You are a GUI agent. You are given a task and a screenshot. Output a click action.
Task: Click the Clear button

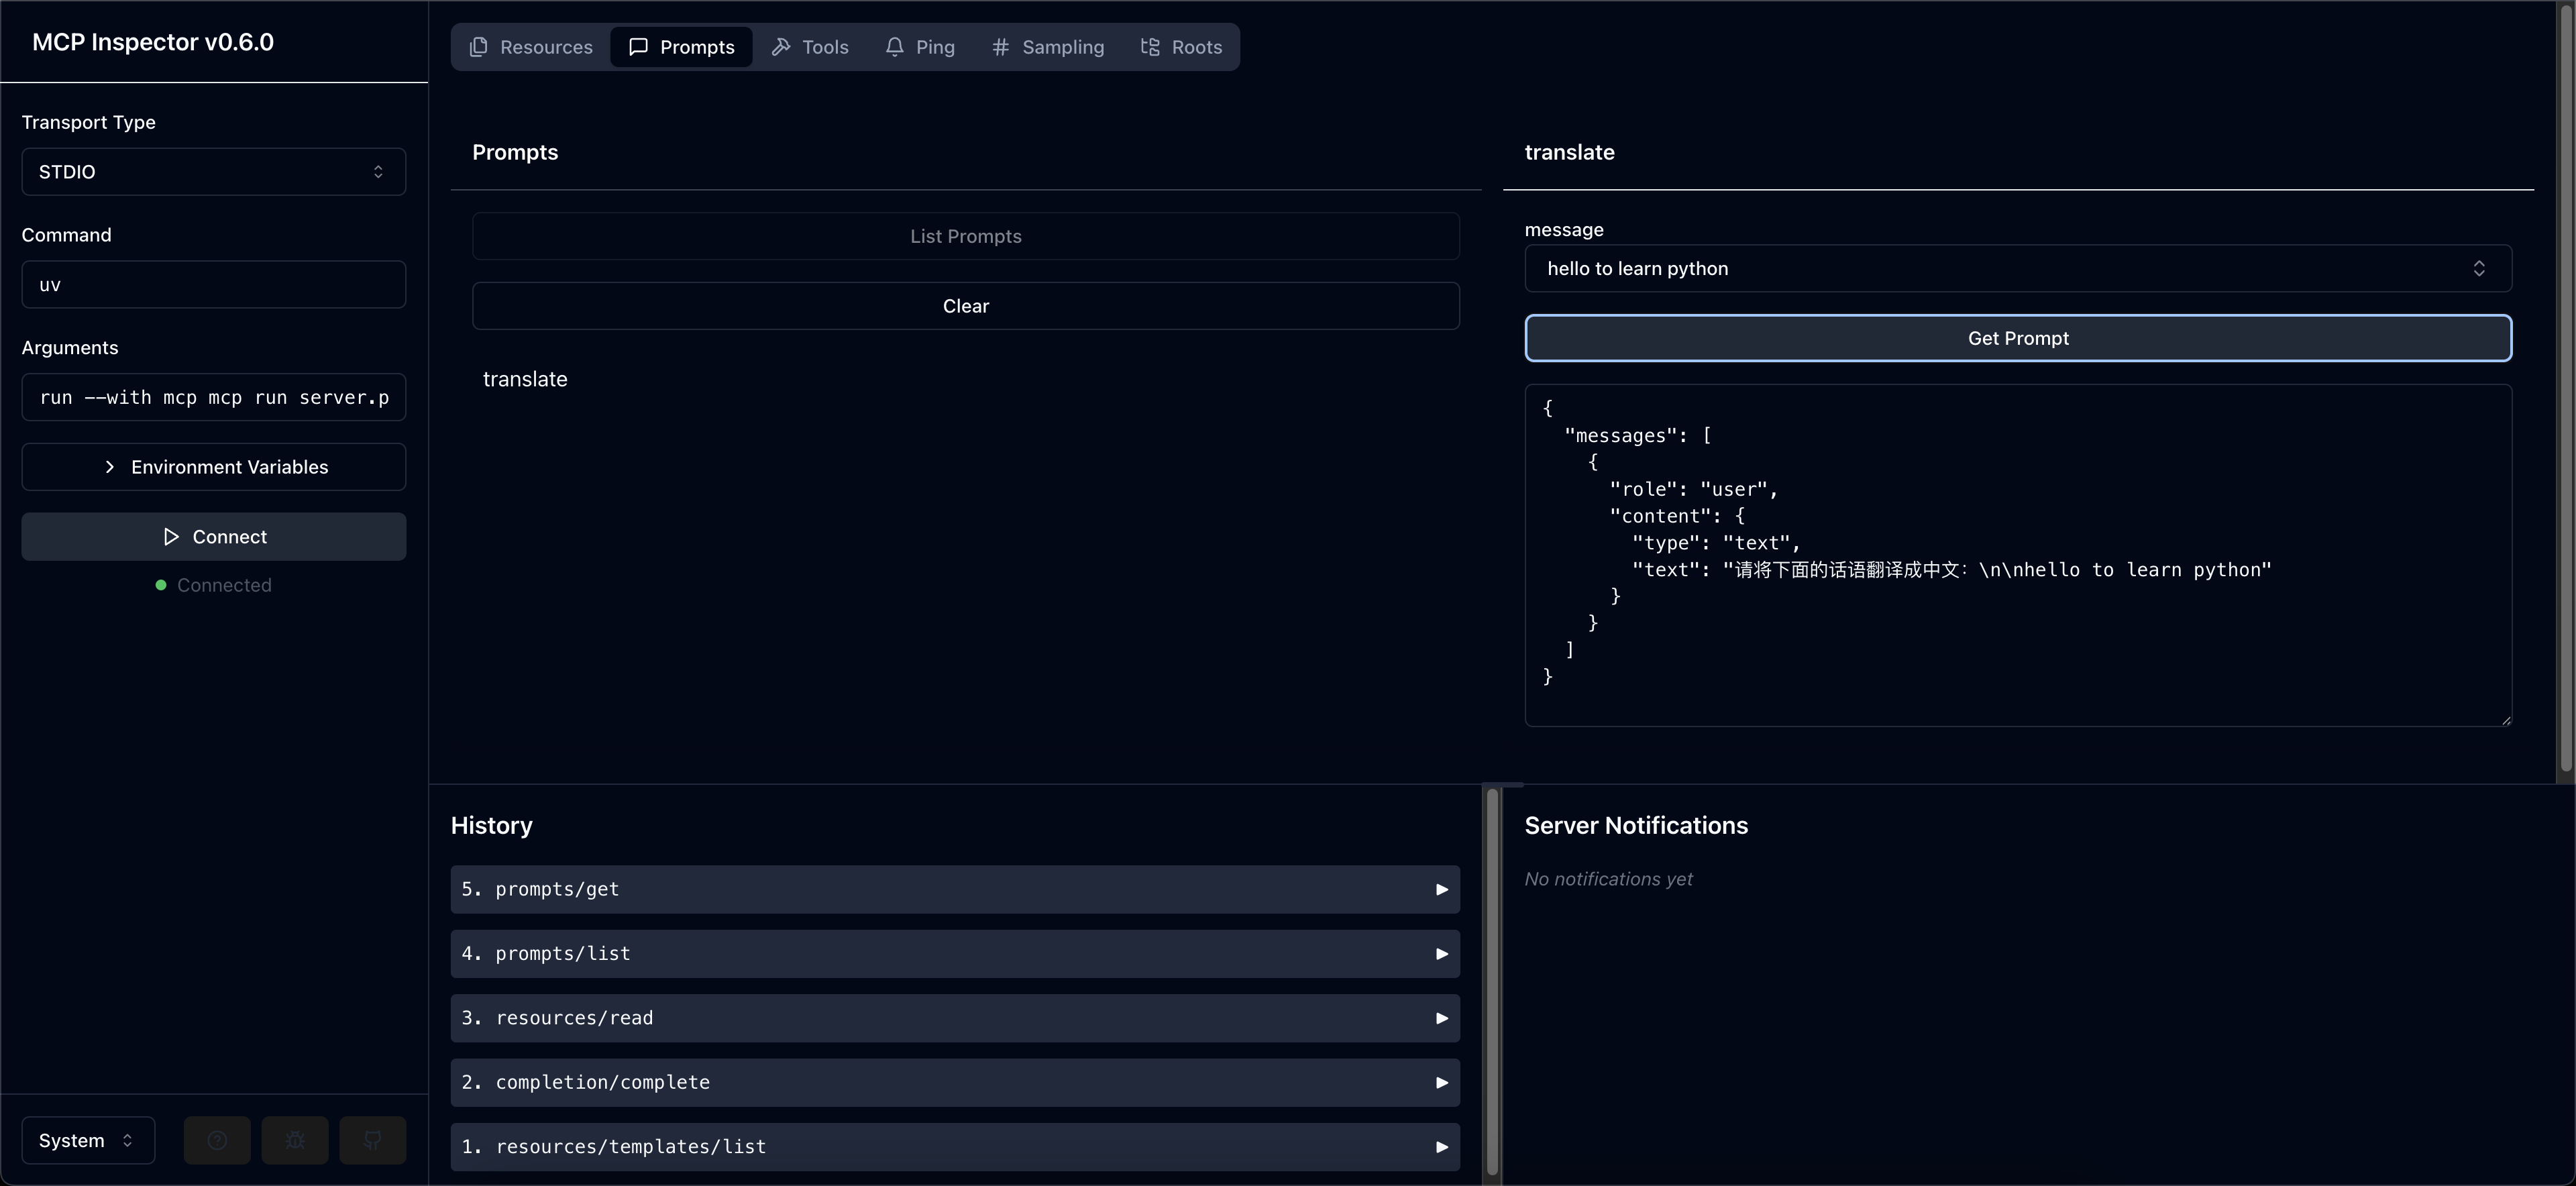[966, 306]
